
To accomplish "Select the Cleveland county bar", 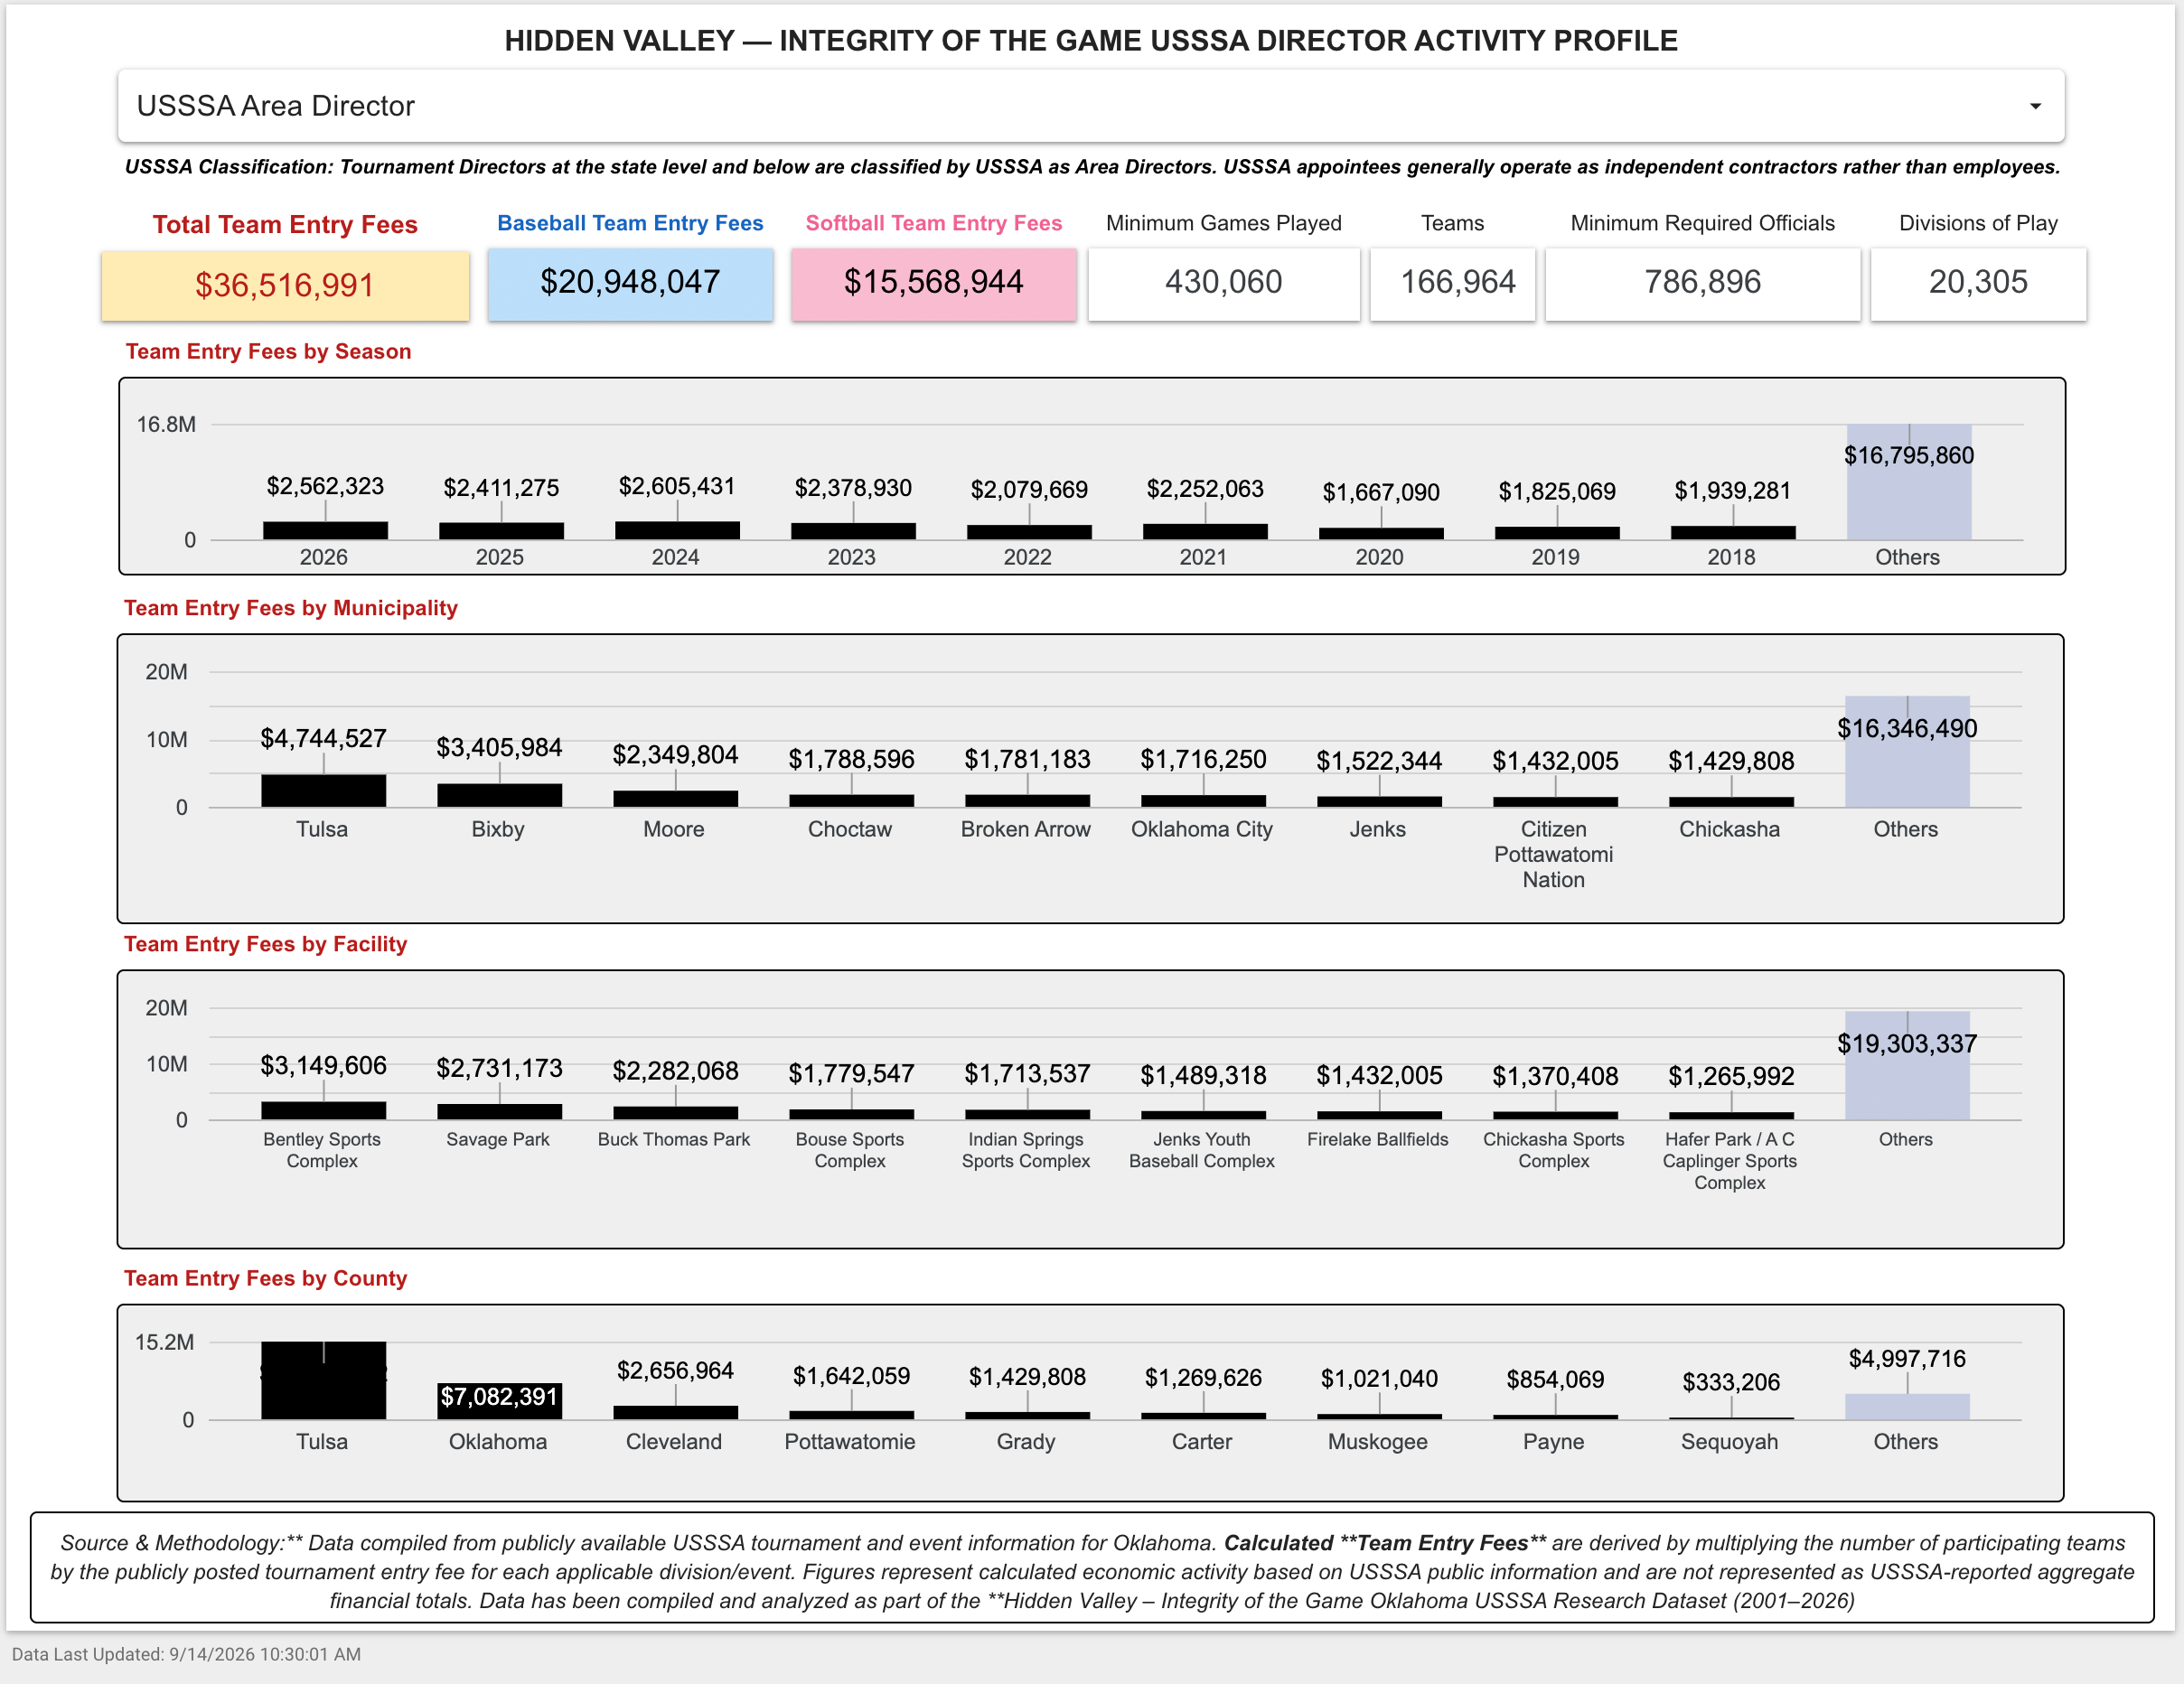I will pos(675,1413).
